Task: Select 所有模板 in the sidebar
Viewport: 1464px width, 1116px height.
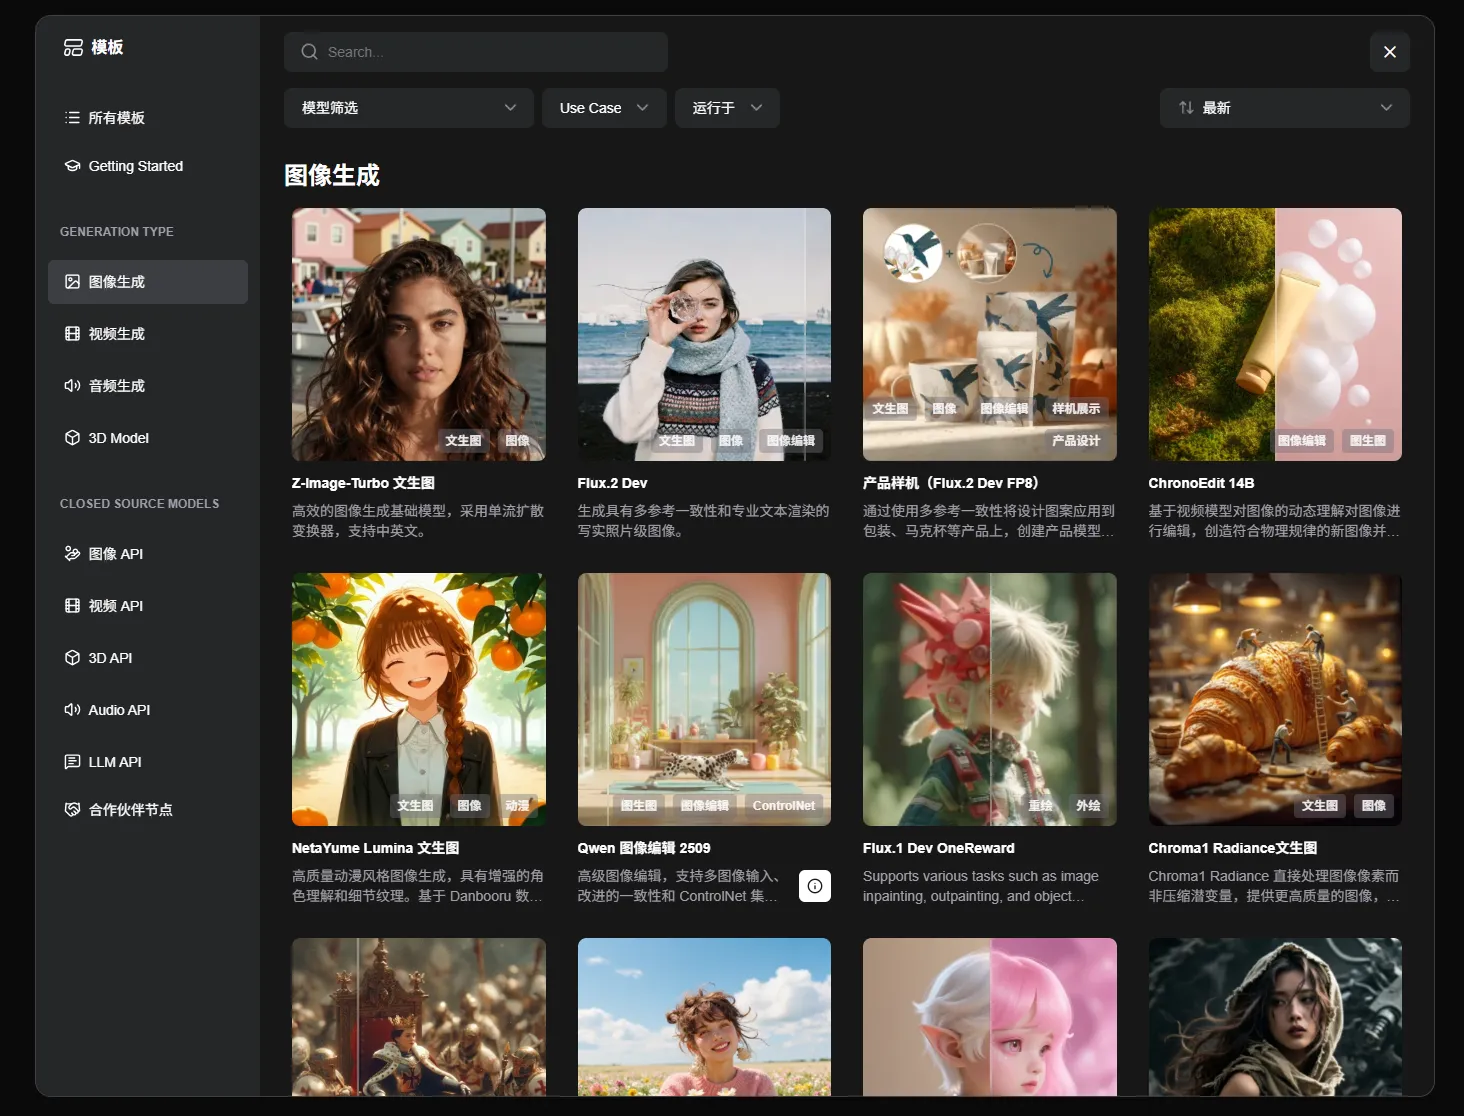Action: tap(148, 118)
